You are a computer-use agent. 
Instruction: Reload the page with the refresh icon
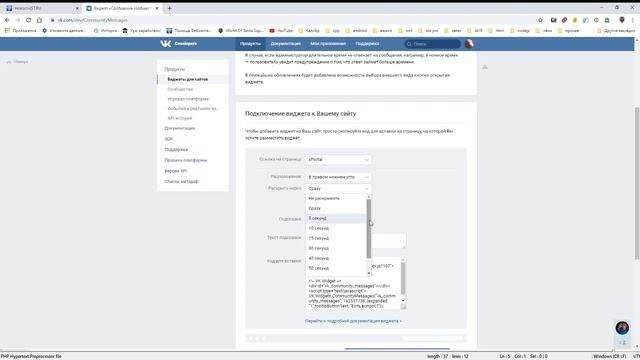[29, 20]
